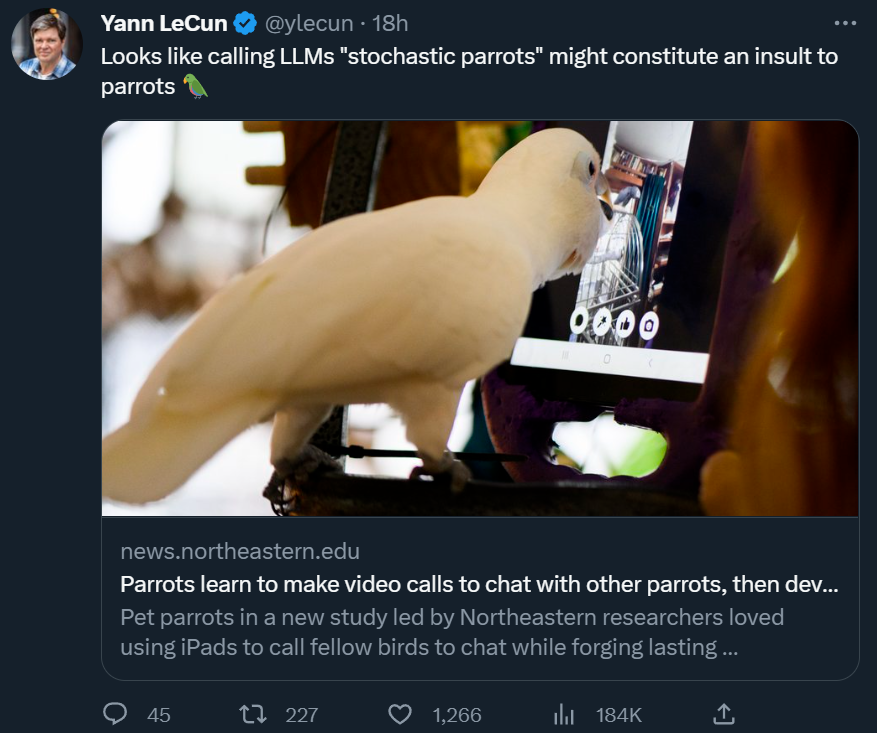The width and height of the screenshot is (877, 733).
Task: Click the 227 retweets count
Action: (x=302, y=715)
